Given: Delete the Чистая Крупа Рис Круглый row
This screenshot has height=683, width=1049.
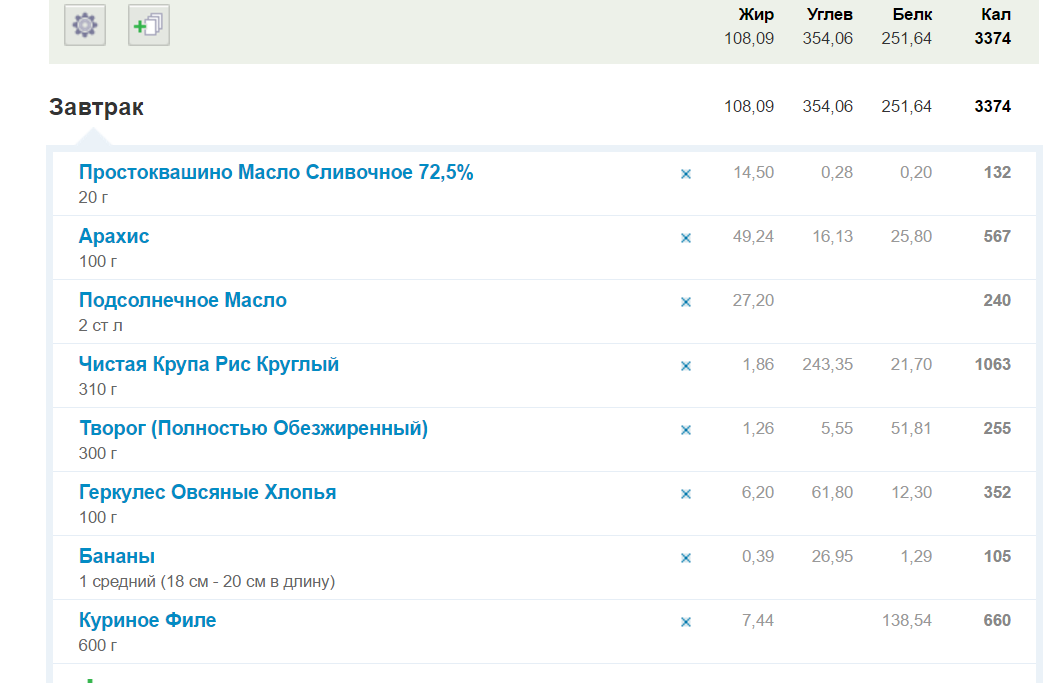Looking at the screenshot, I should 686,366.
